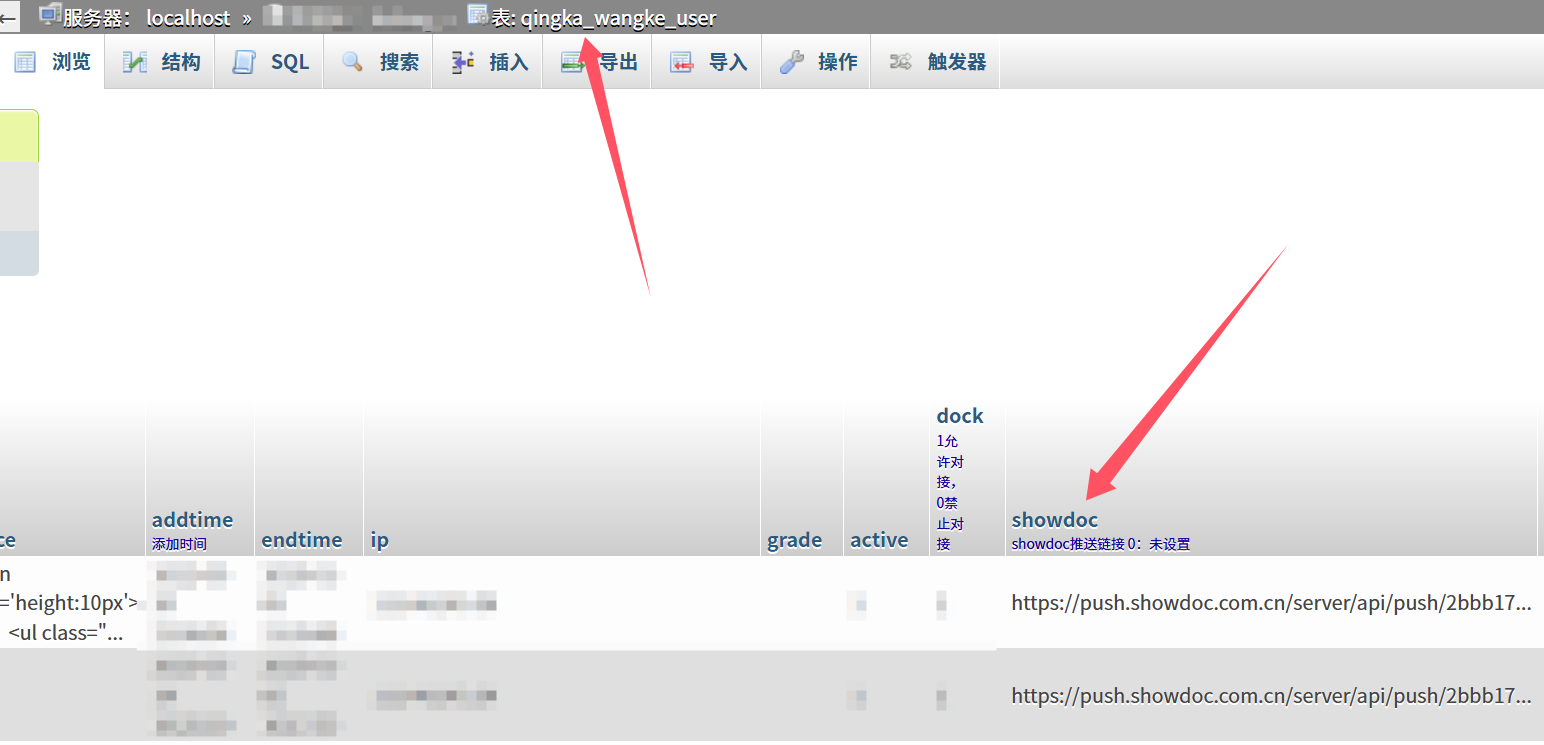Click the Browse (浏览) tab icon
The height and width of the screenshot is (745, 1544).
25,62
